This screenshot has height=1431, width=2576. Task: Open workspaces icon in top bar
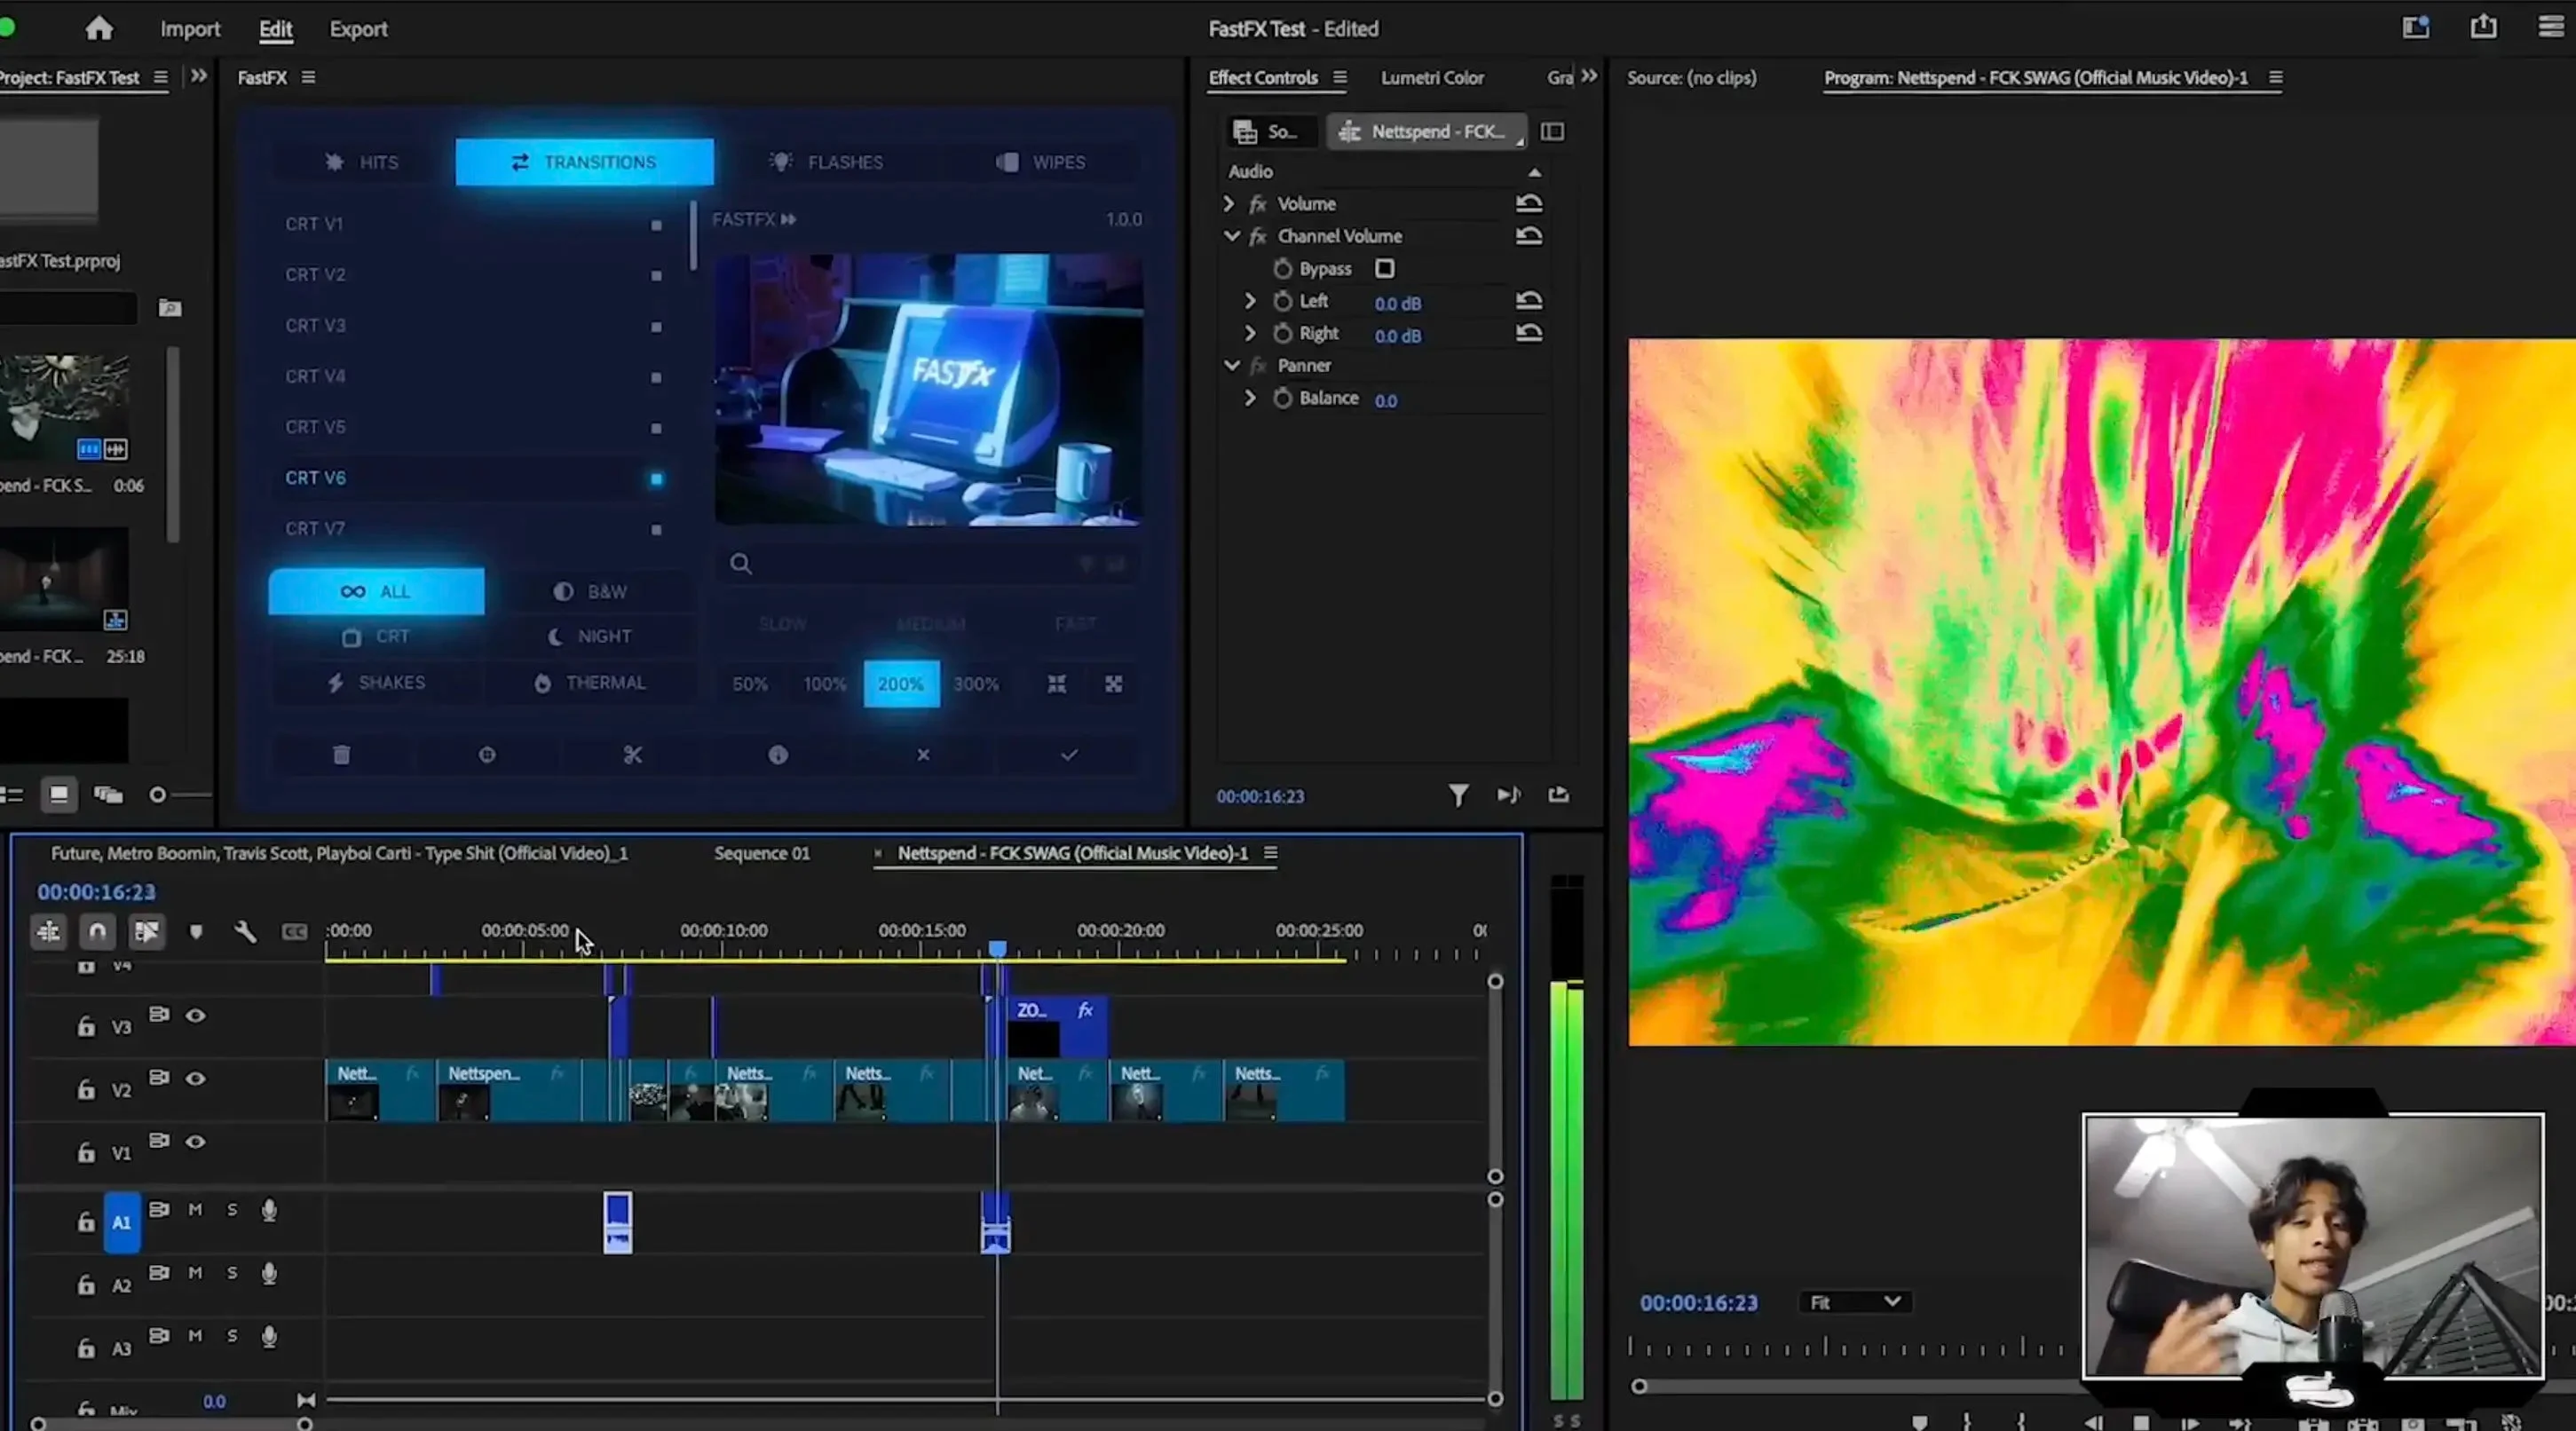[2416, 27]
